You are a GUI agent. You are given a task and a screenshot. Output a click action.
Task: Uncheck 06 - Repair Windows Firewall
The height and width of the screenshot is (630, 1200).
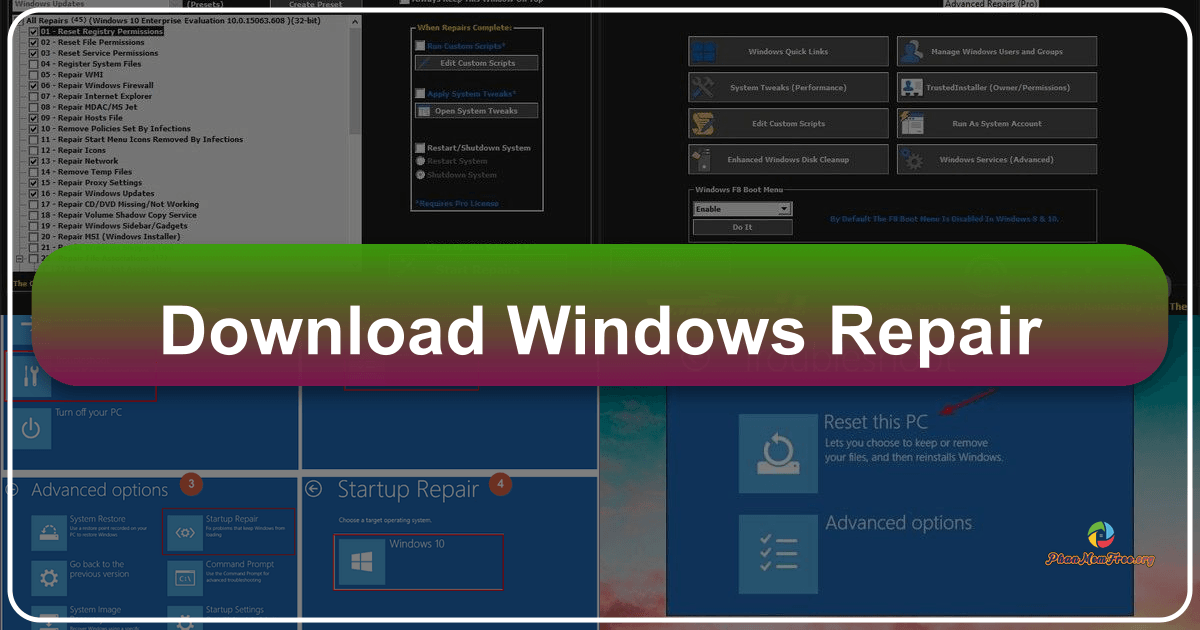point(35,85)
